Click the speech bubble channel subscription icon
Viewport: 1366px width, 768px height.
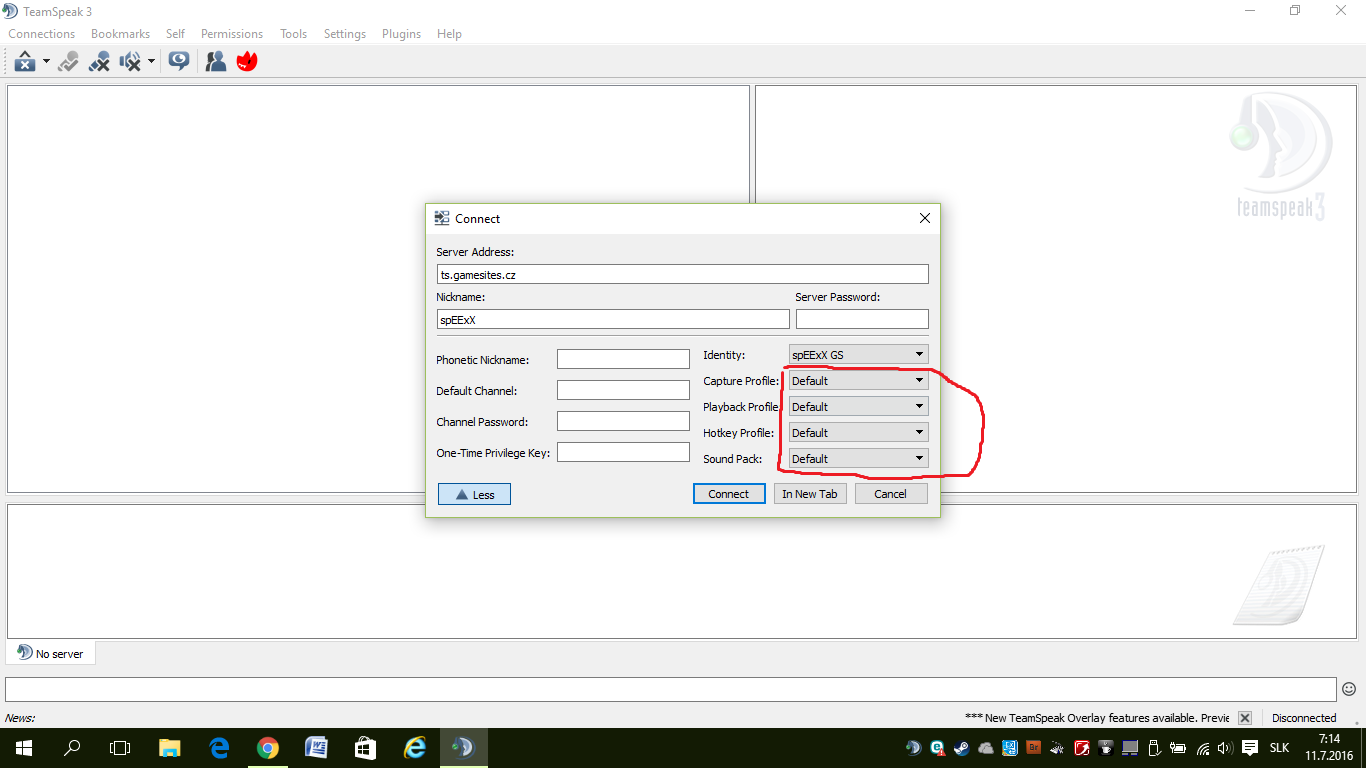[179, 62]
